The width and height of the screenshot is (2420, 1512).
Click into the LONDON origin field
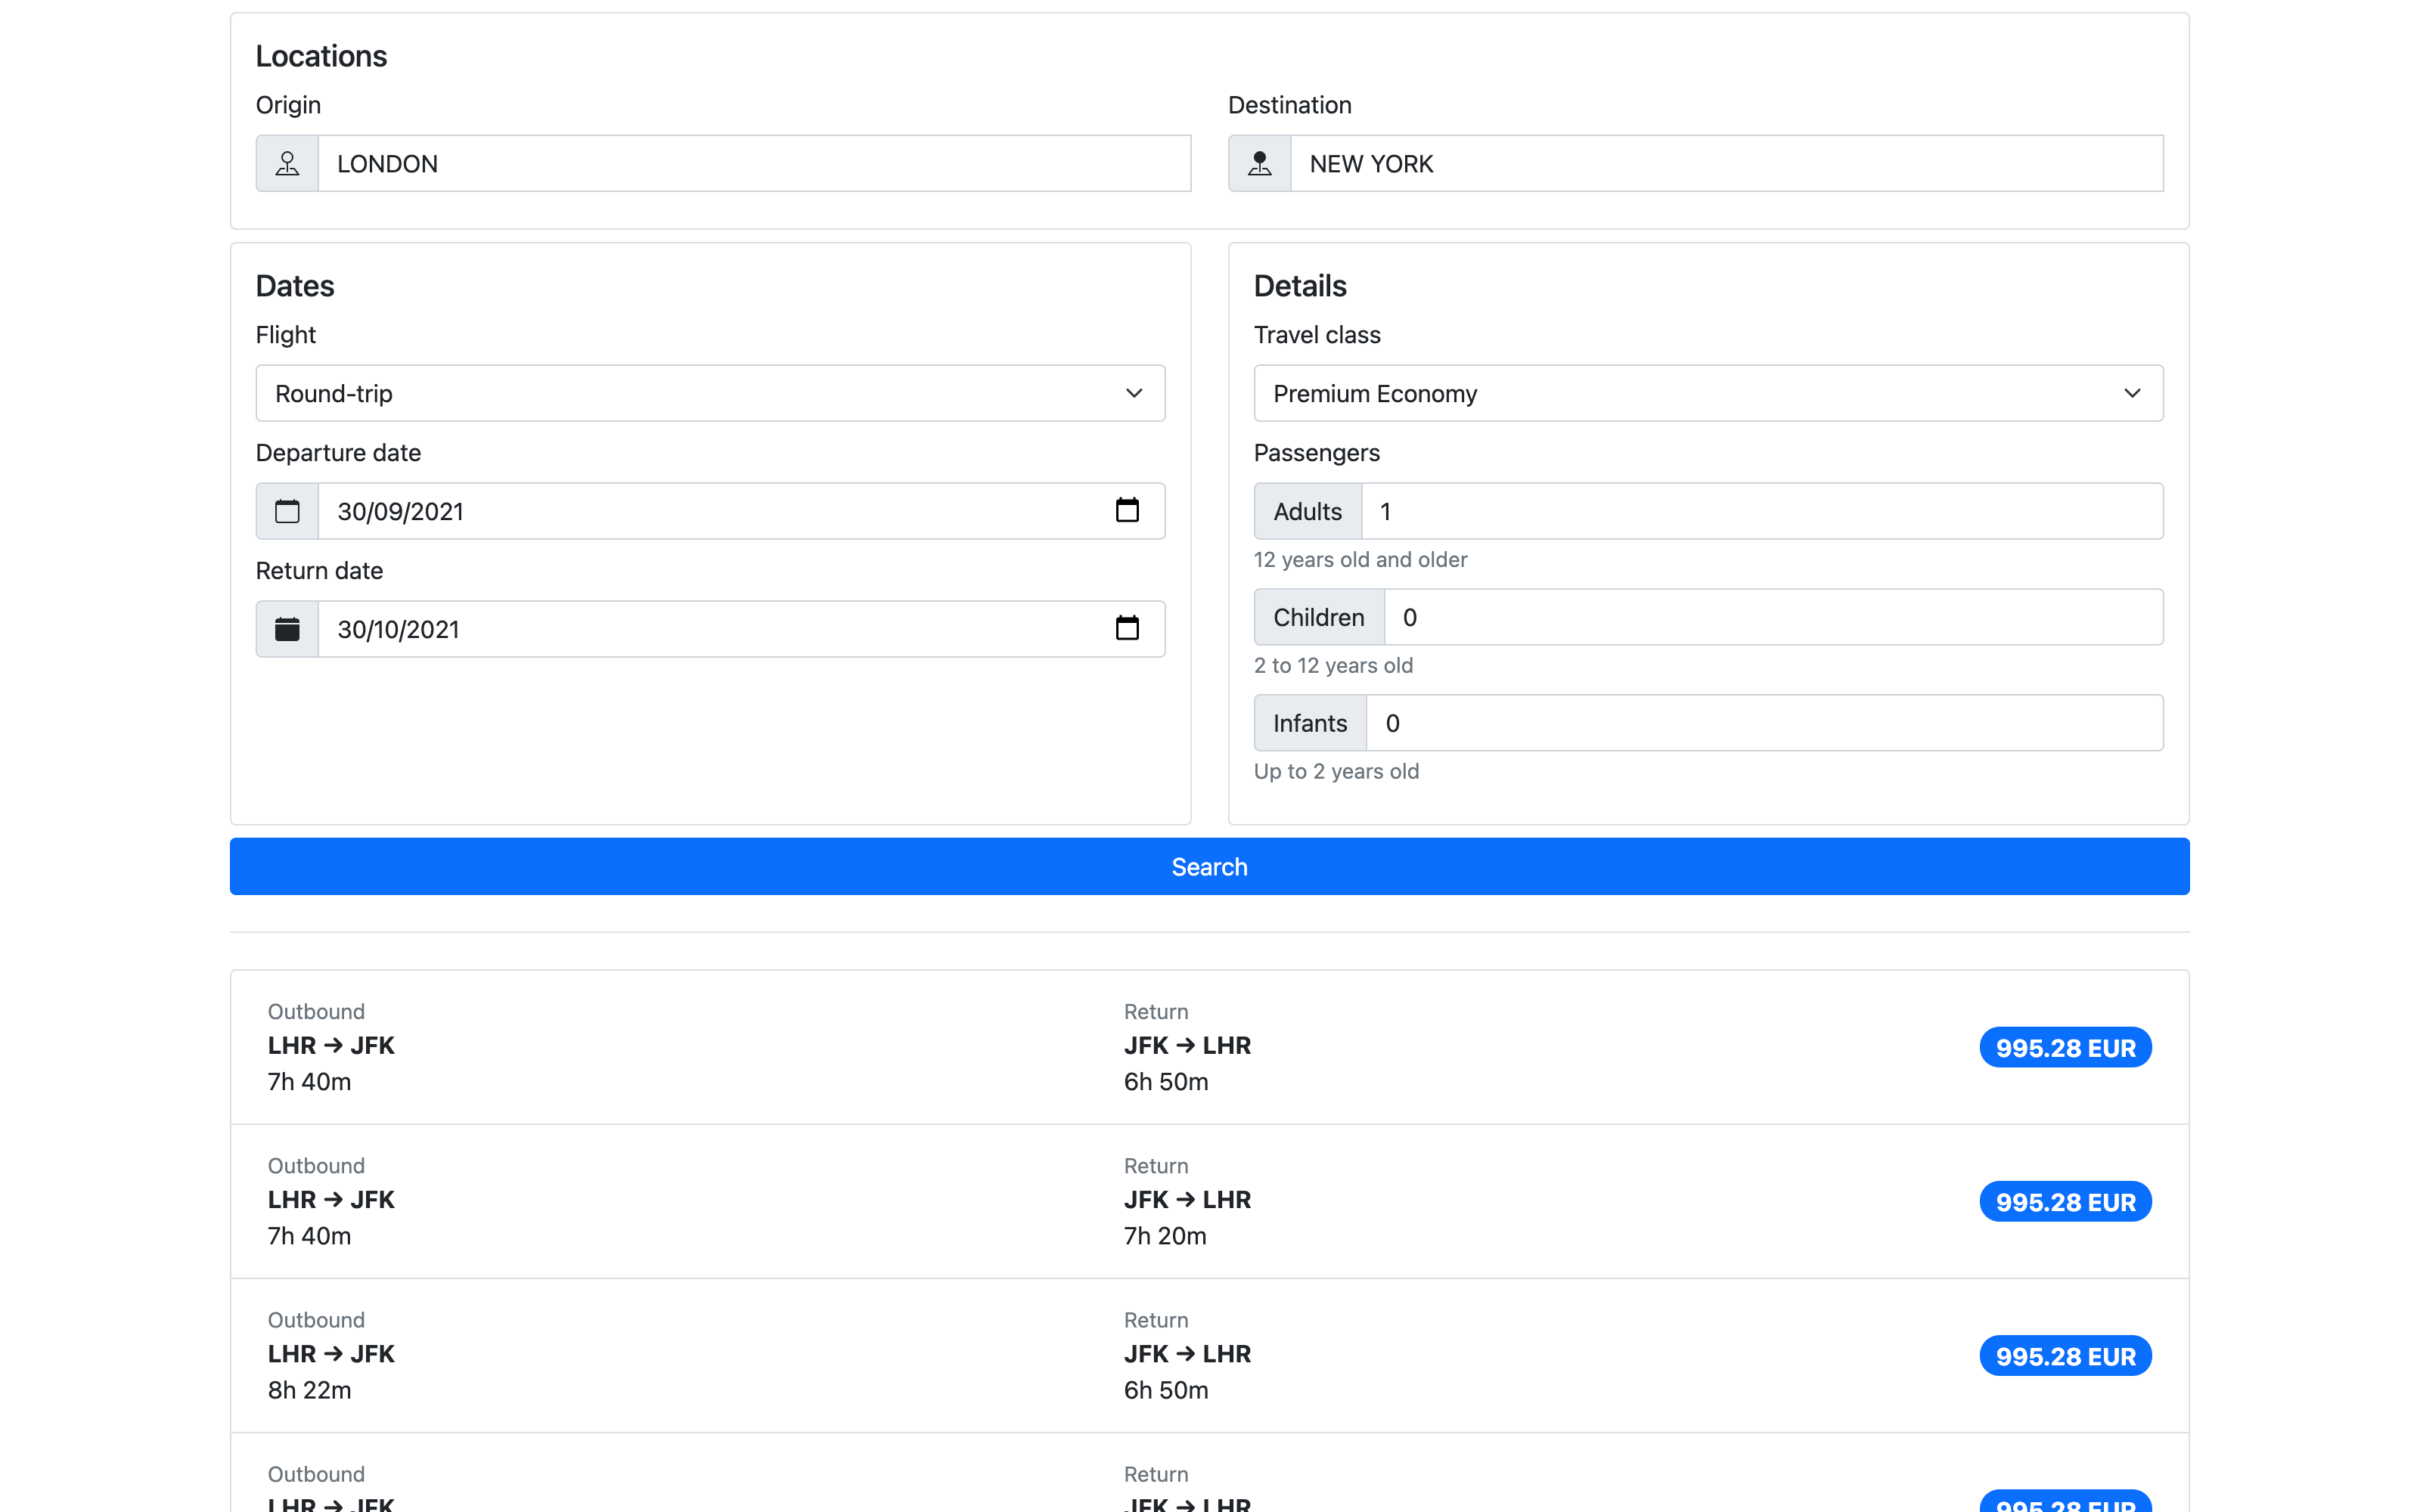pyautogui.click(x=753, y=163)
